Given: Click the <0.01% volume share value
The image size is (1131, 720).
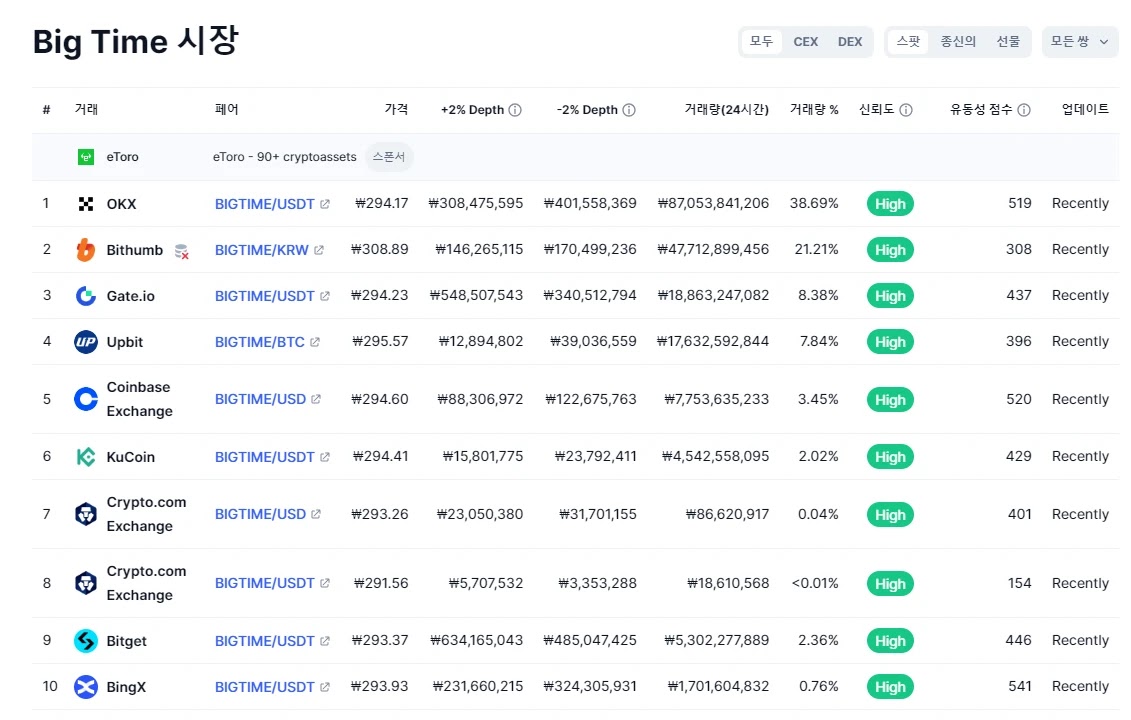Looking at the screenshot, I should click(x=815, y=583).
